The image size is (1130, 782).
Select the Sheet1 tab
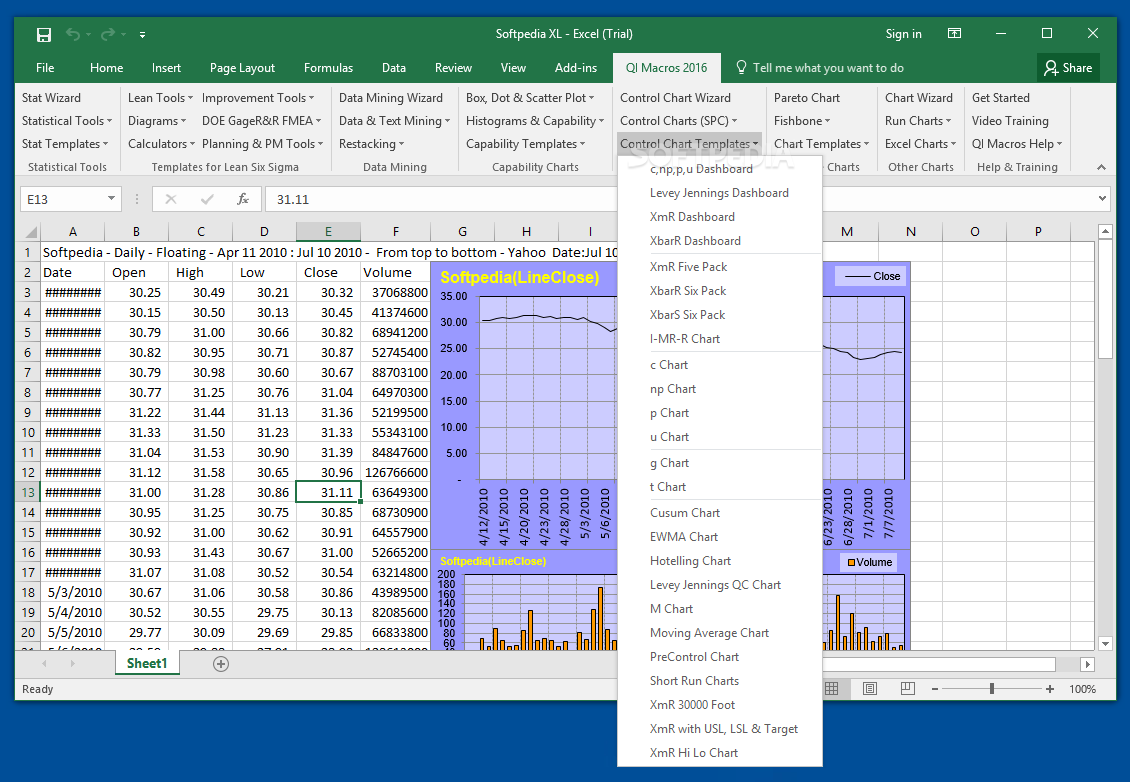click(147, 663)
